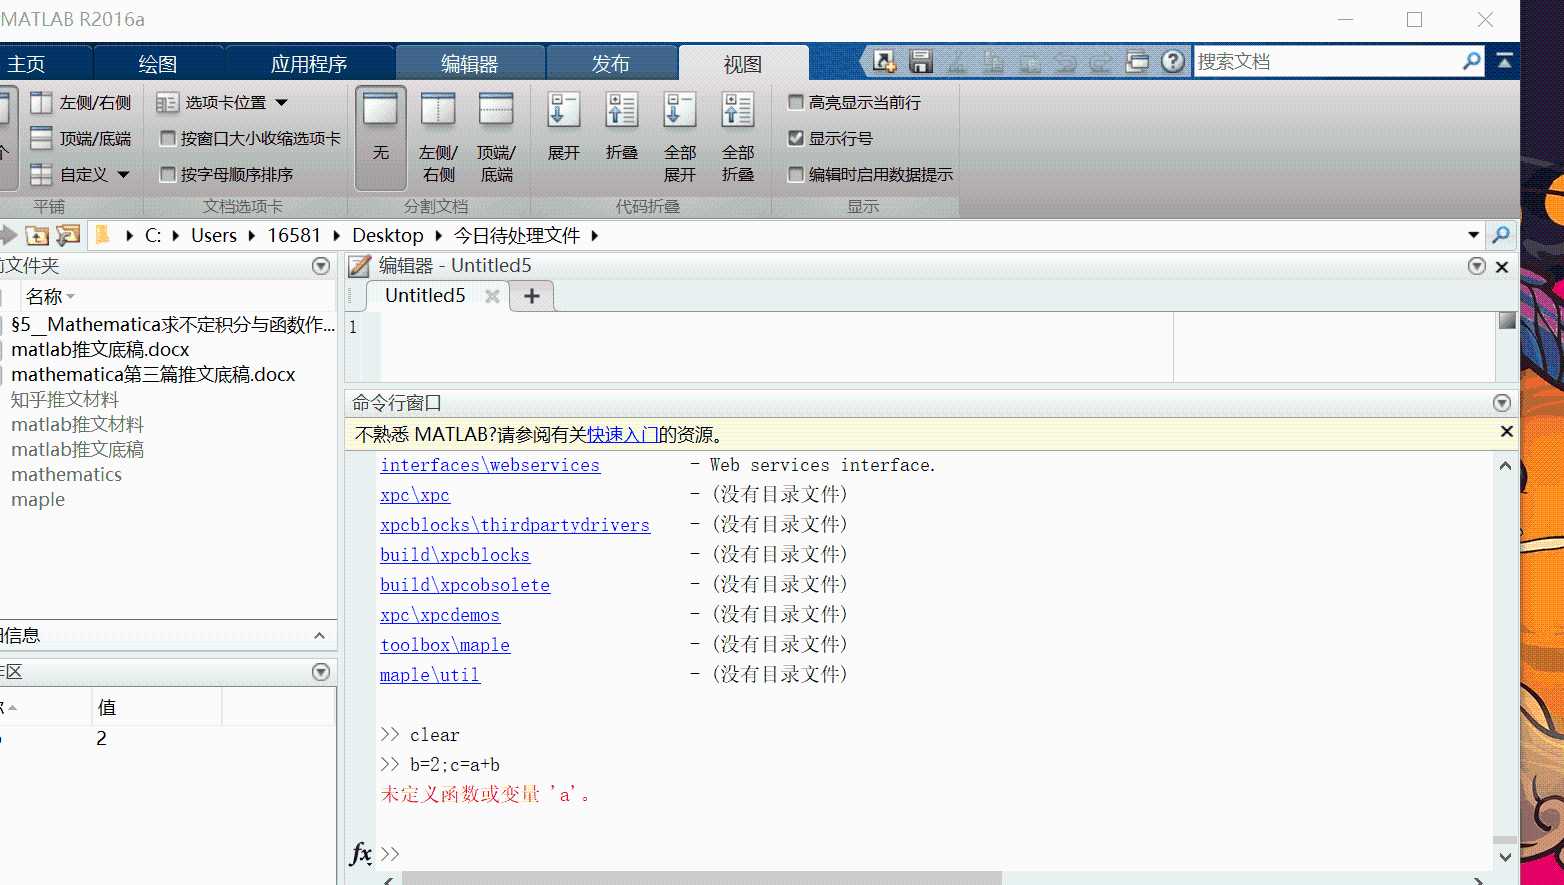
Task: Switch to the 发布 tab
Action: pyautogui.click(x=611, y=64)
